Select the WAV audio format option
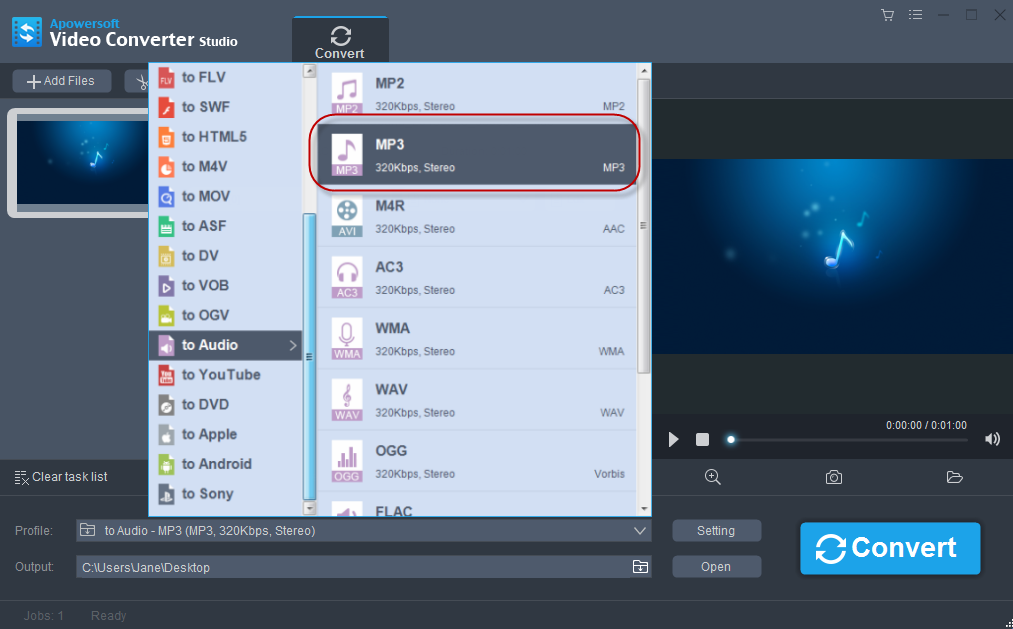The width and height of the screenshot is (1013, 629). pos(477,400)
